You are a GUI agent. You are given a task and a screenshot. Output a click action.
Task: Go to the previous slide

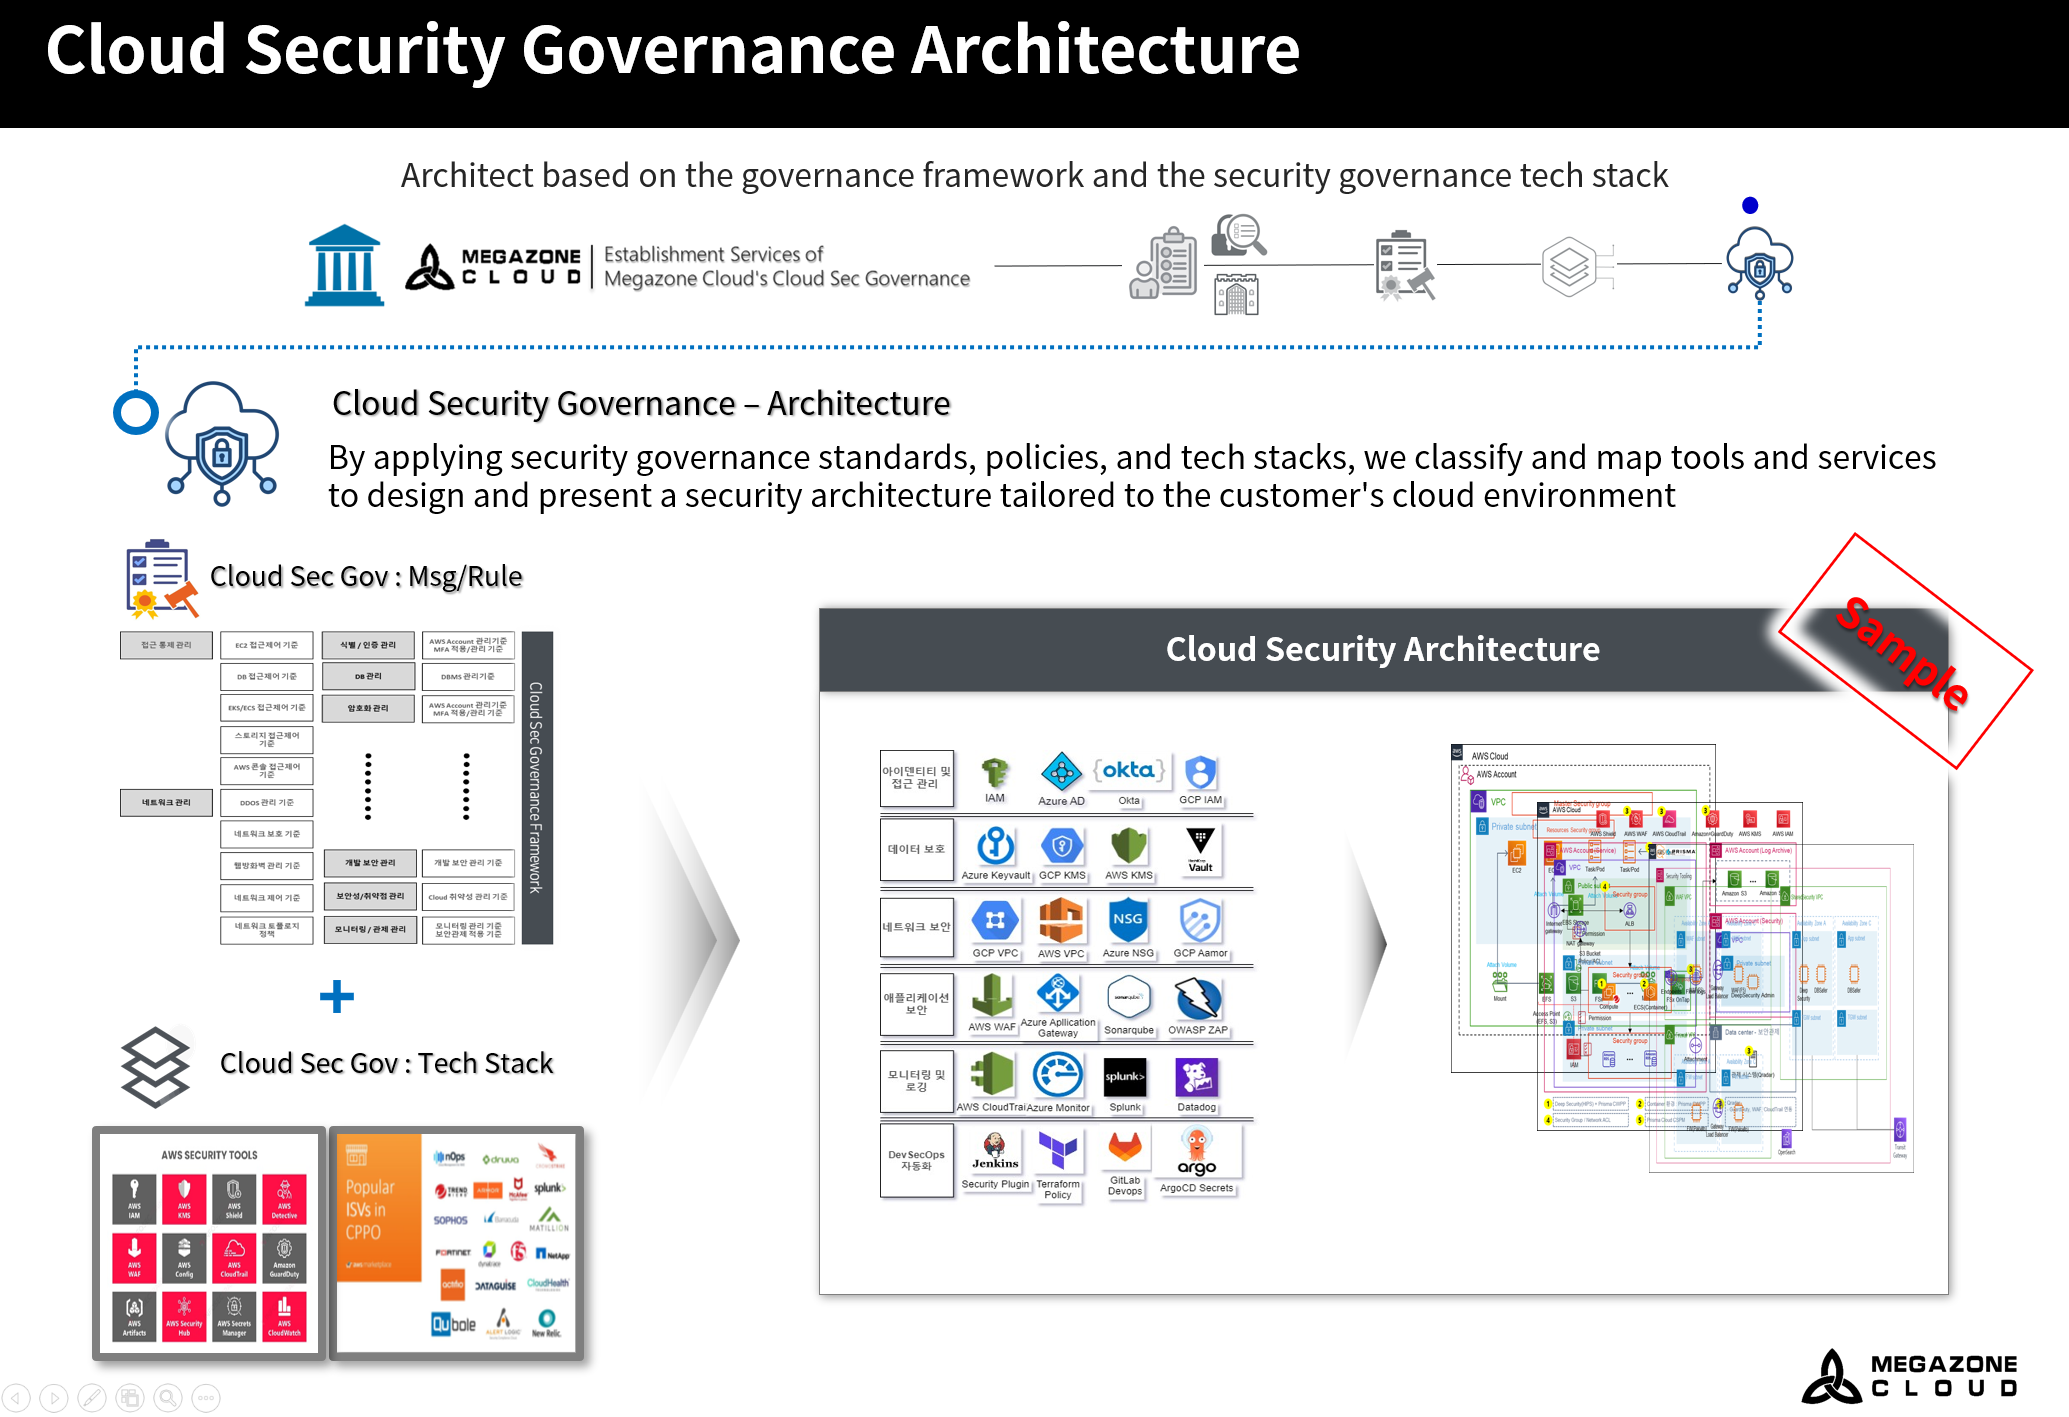pyautogui.click(x=16, y=1397)
